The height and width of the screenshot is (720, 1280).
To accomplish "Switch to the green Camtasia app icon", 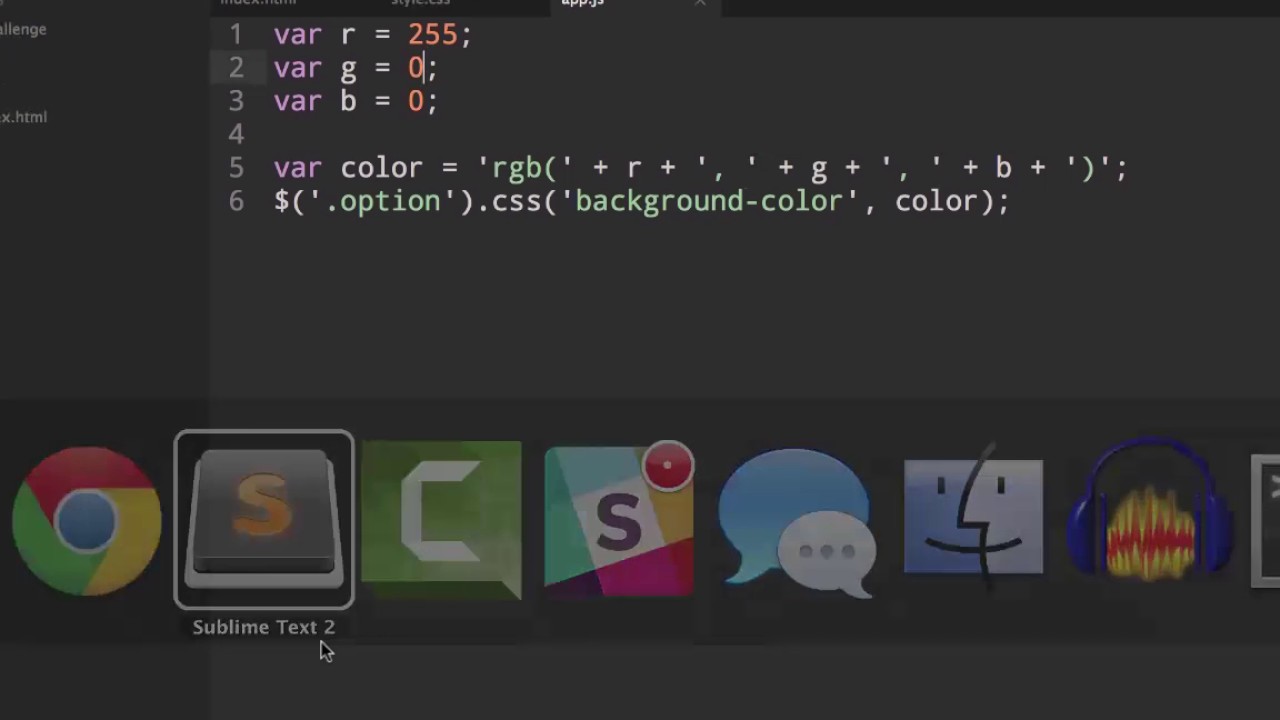I will click(441, 519).
